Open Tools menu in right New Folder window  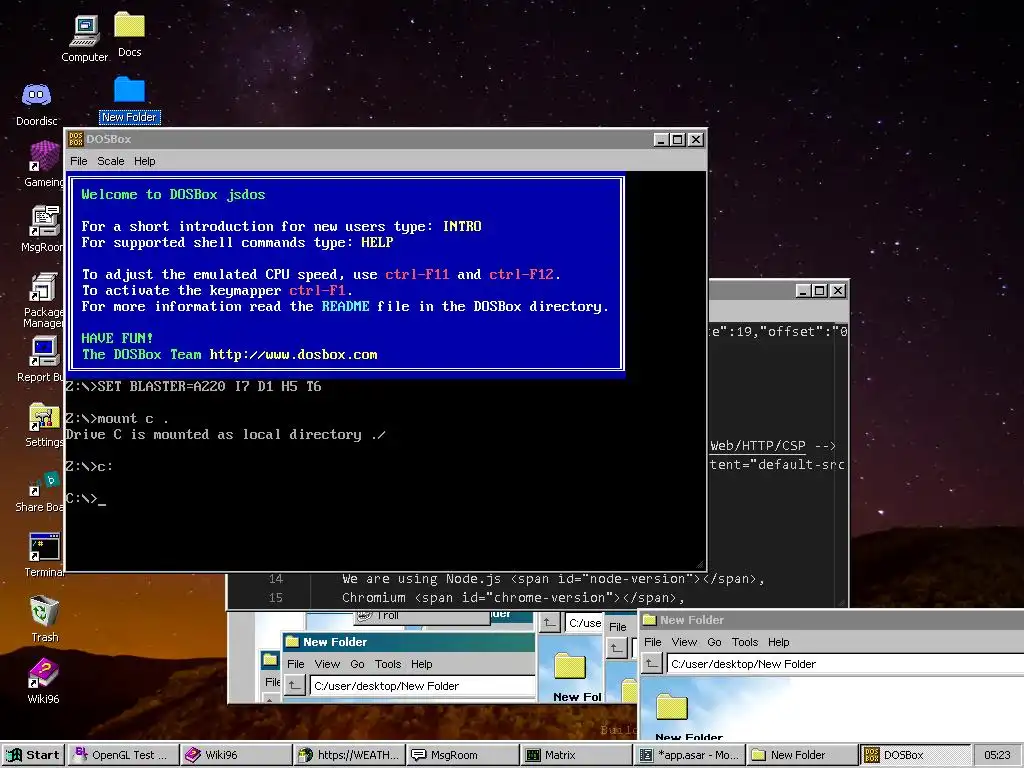click(744, 642)
